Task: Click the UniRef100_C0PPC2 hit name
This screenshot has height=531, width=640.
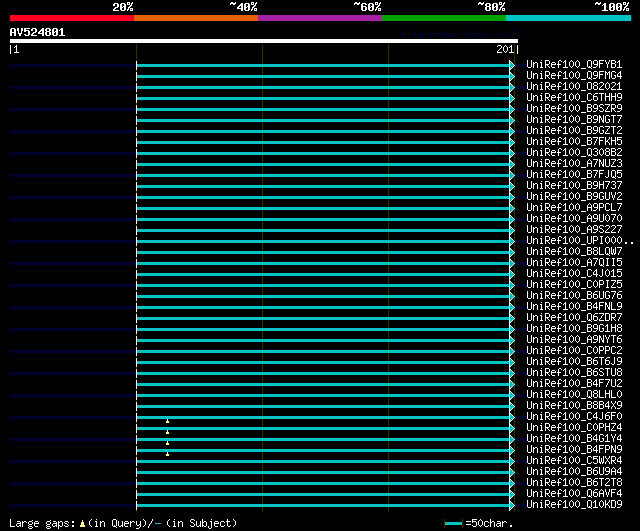Action: click(574, 351)
